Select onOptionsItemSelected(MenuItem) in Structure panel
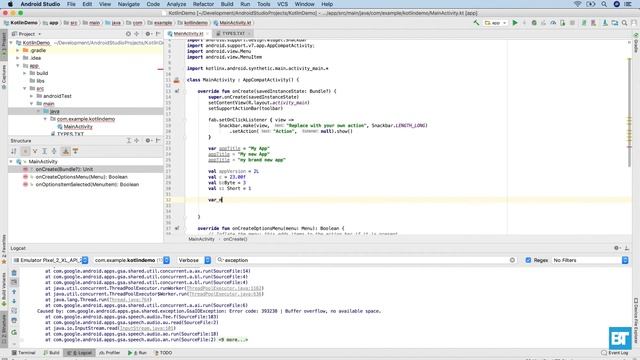640x360 pixels. tap(87, 184)
